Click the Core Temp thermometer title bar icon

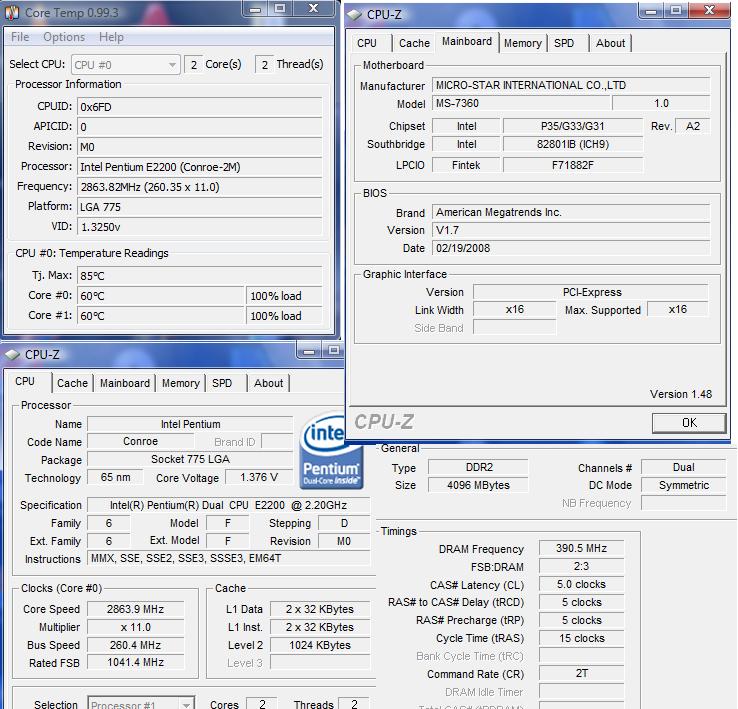(x=12, y=12)
